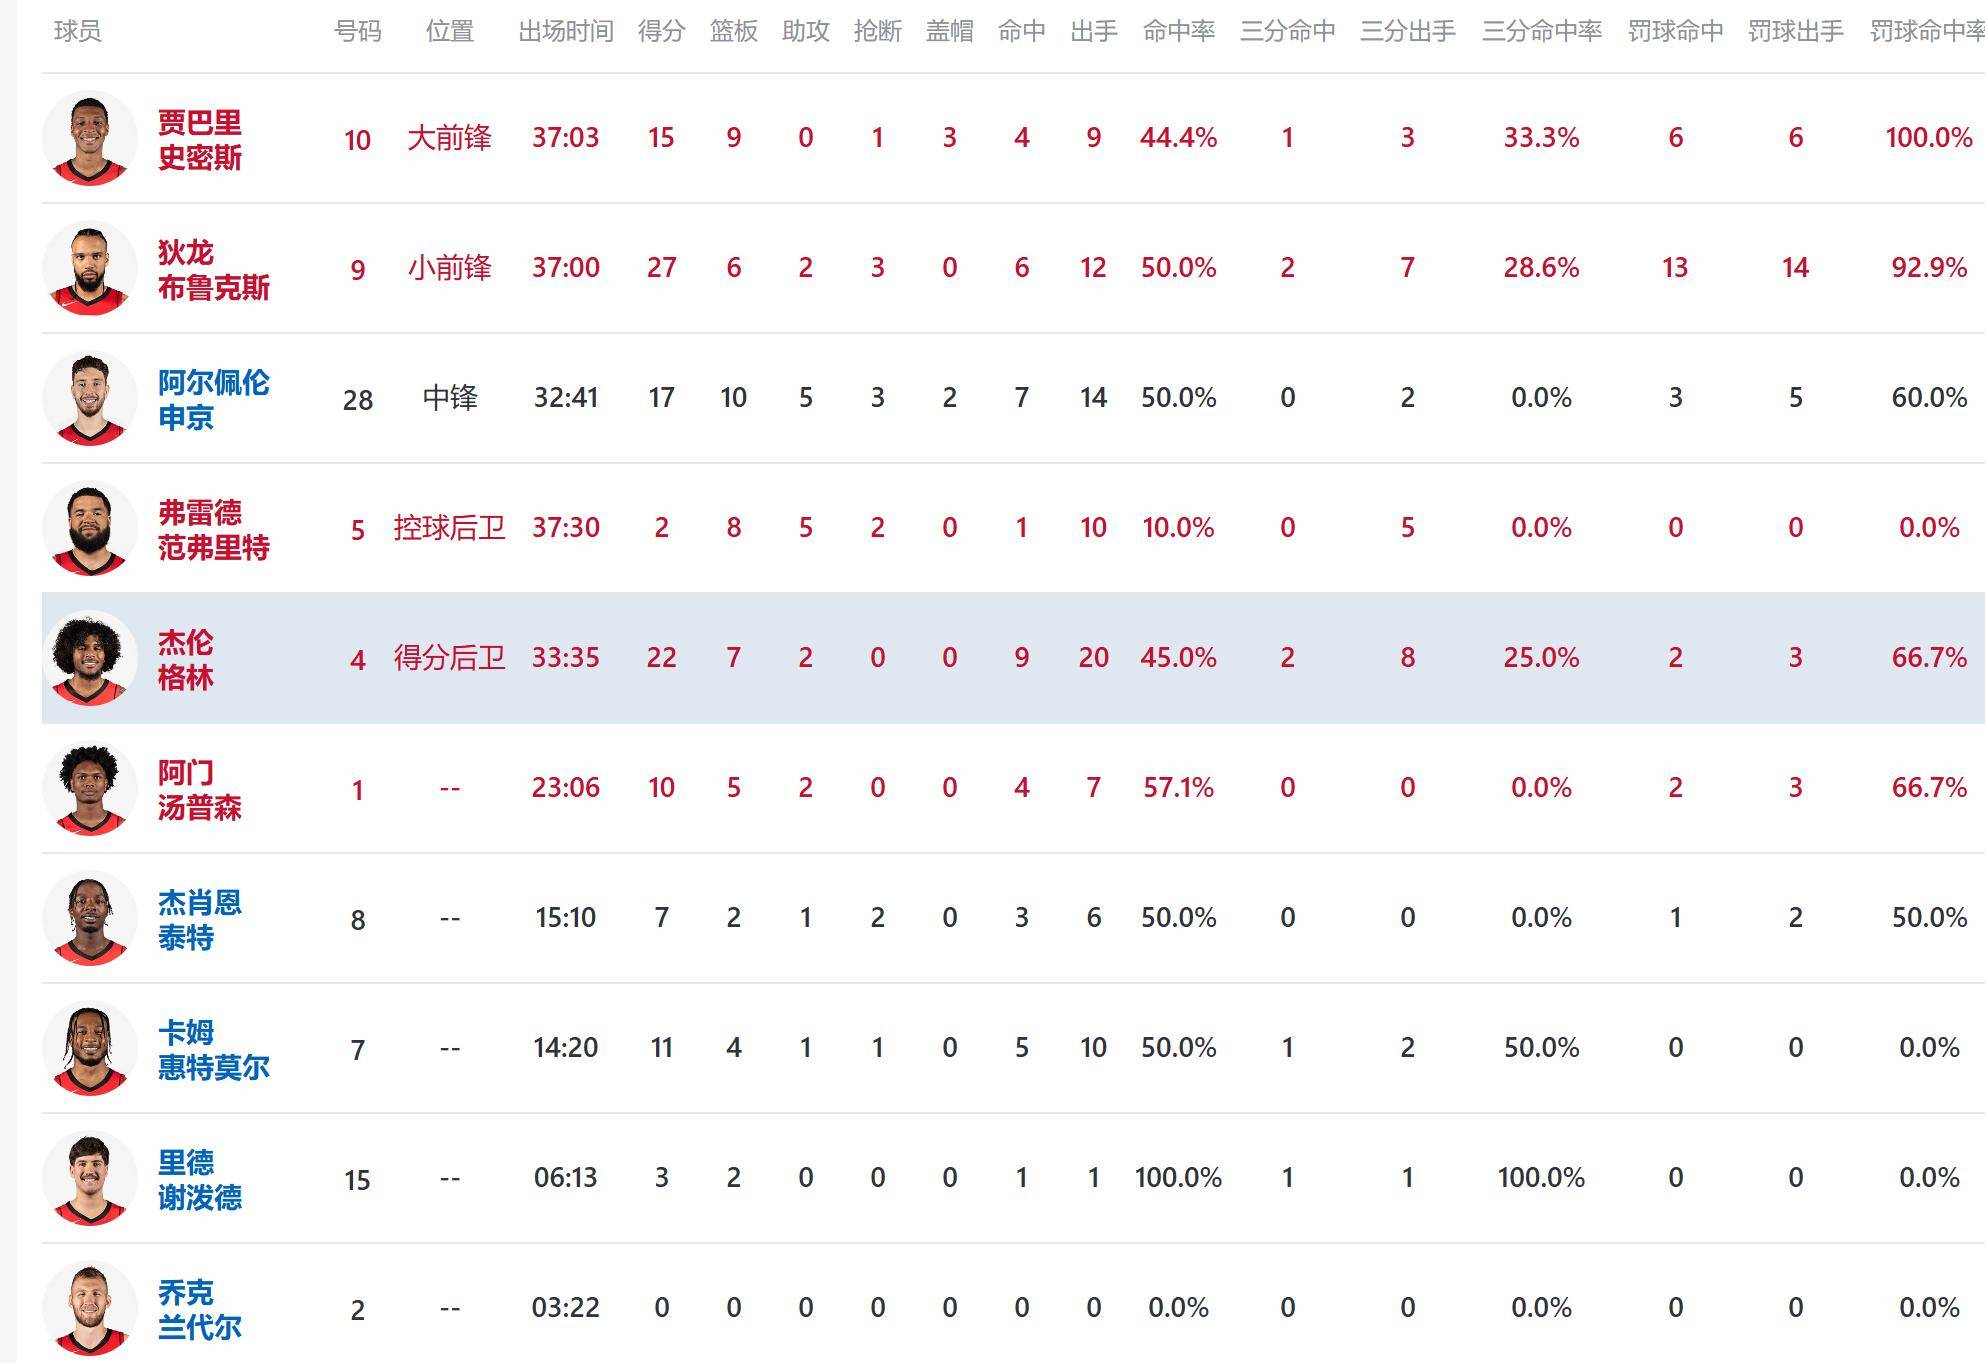This screenshot has width=1985, height=1363.
Task: Click the 助攻 column header
Action: [x=805, y=32]
